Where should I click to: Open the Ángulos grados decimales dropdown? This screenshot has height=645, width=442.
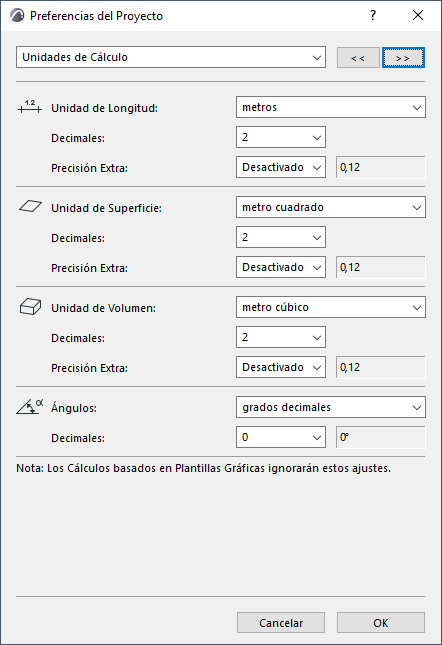(x=331, y=407)
